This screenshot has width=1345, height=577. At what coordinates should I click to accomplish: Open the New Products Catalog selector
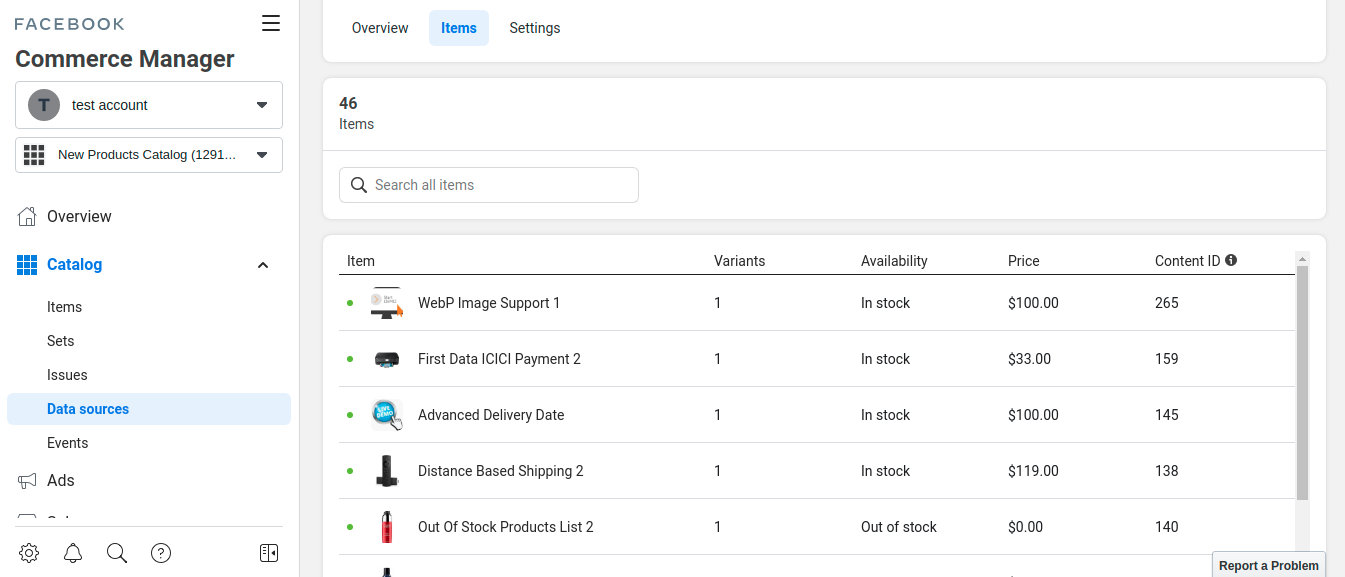point(149,155)
